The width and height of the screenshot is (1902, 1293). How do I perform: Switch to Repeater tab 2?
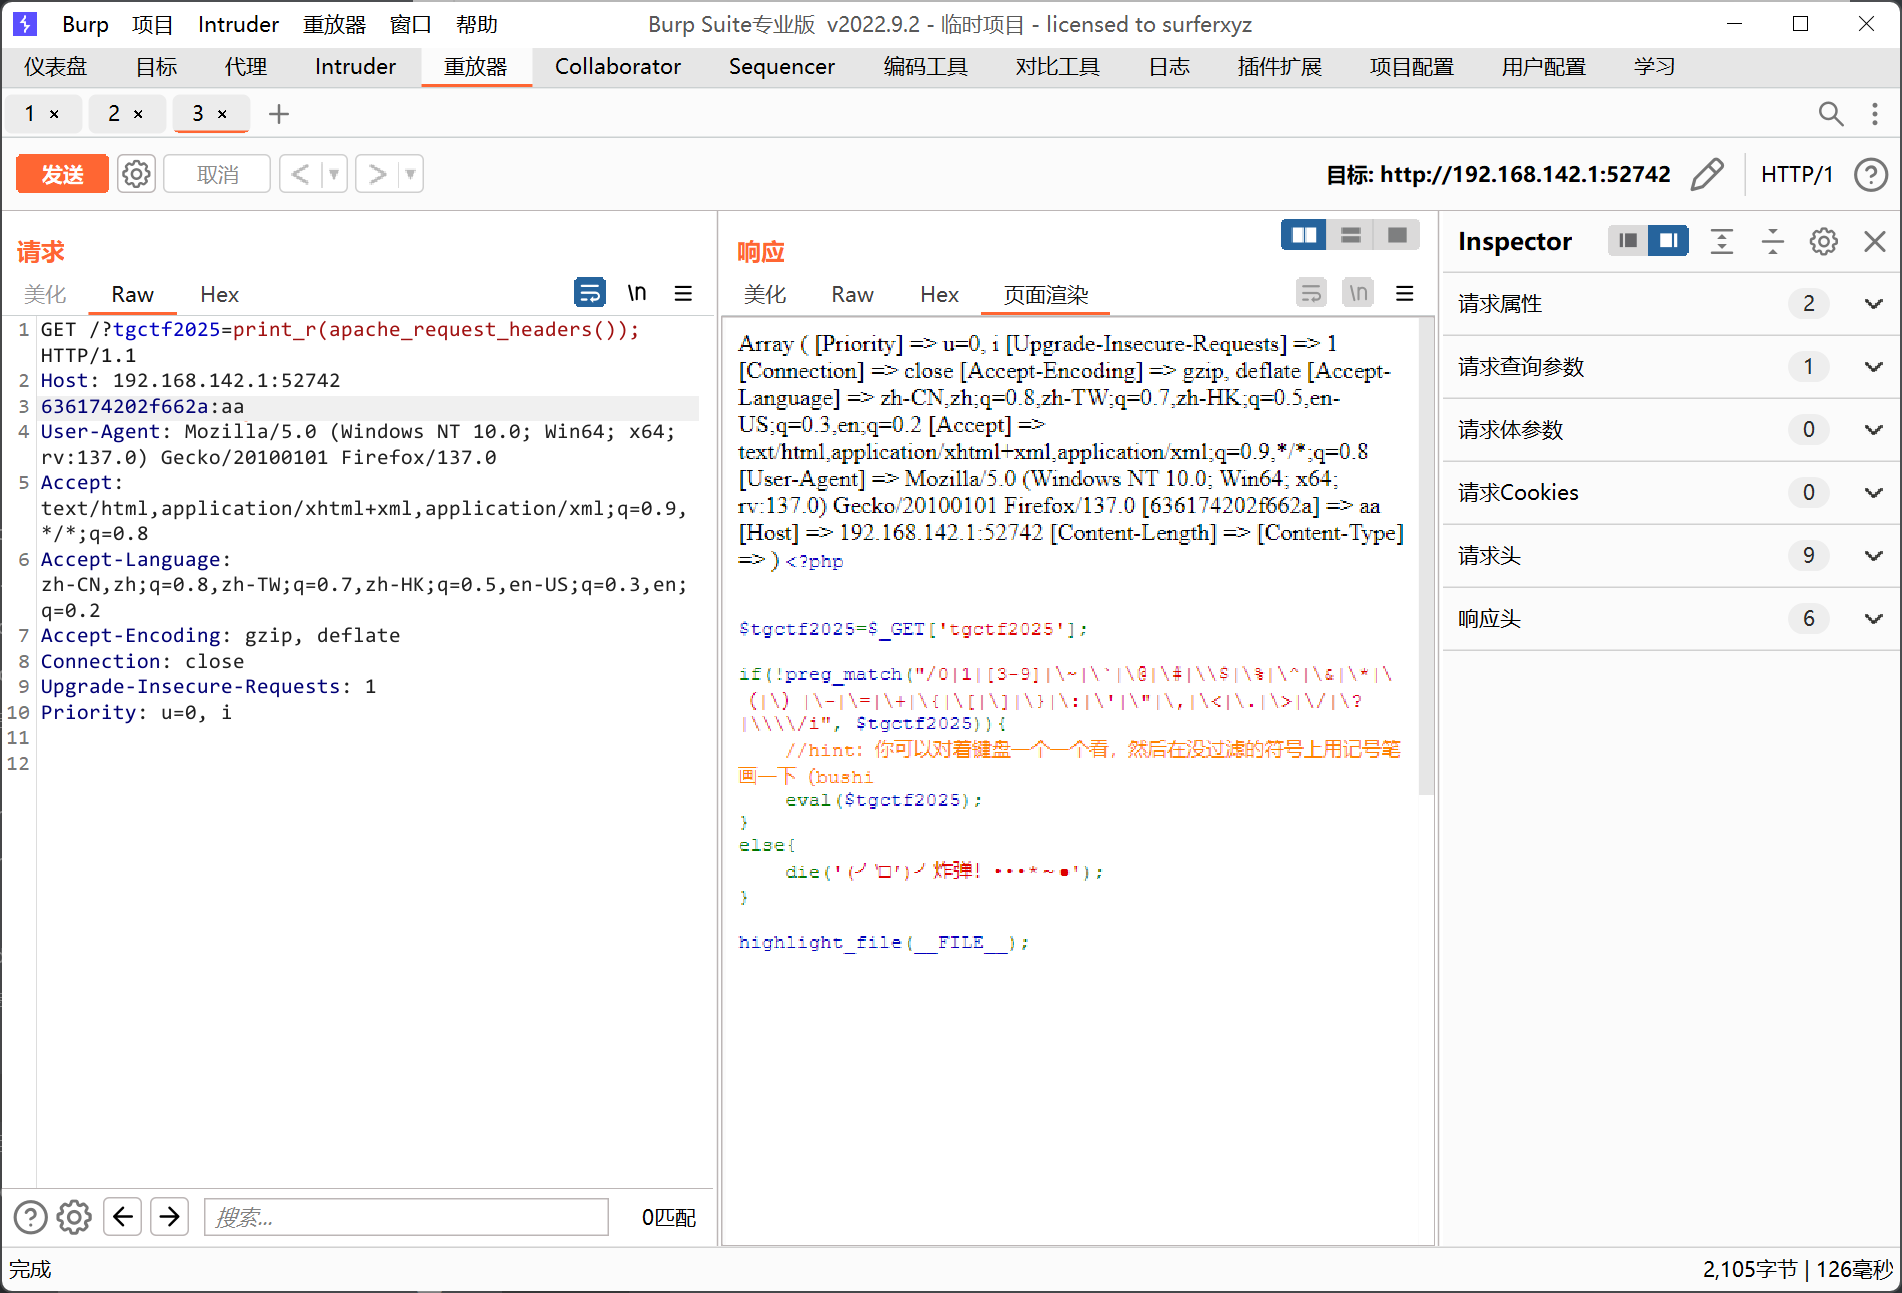click(x=114, y=114)
